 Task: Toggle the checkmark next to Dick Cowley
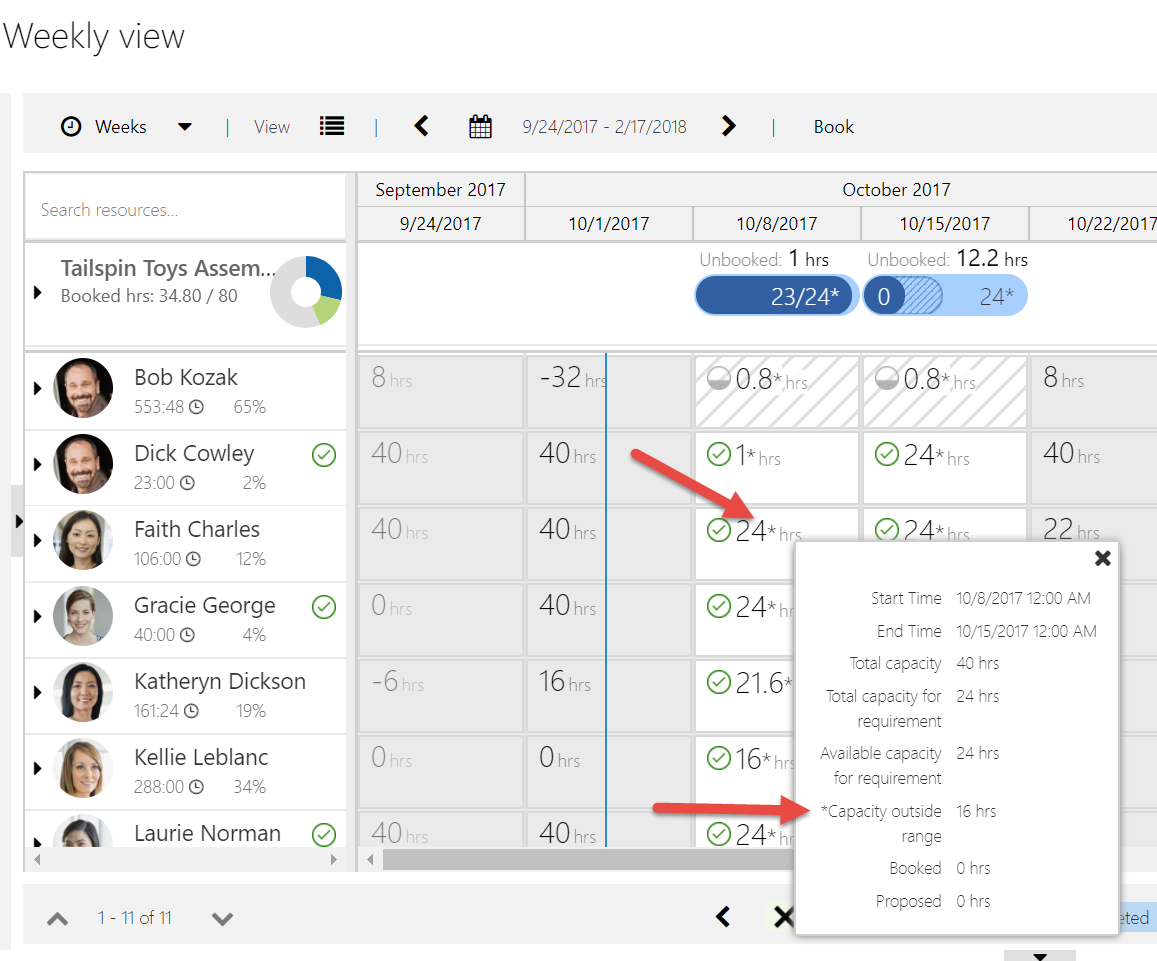(x=324, y=456)
